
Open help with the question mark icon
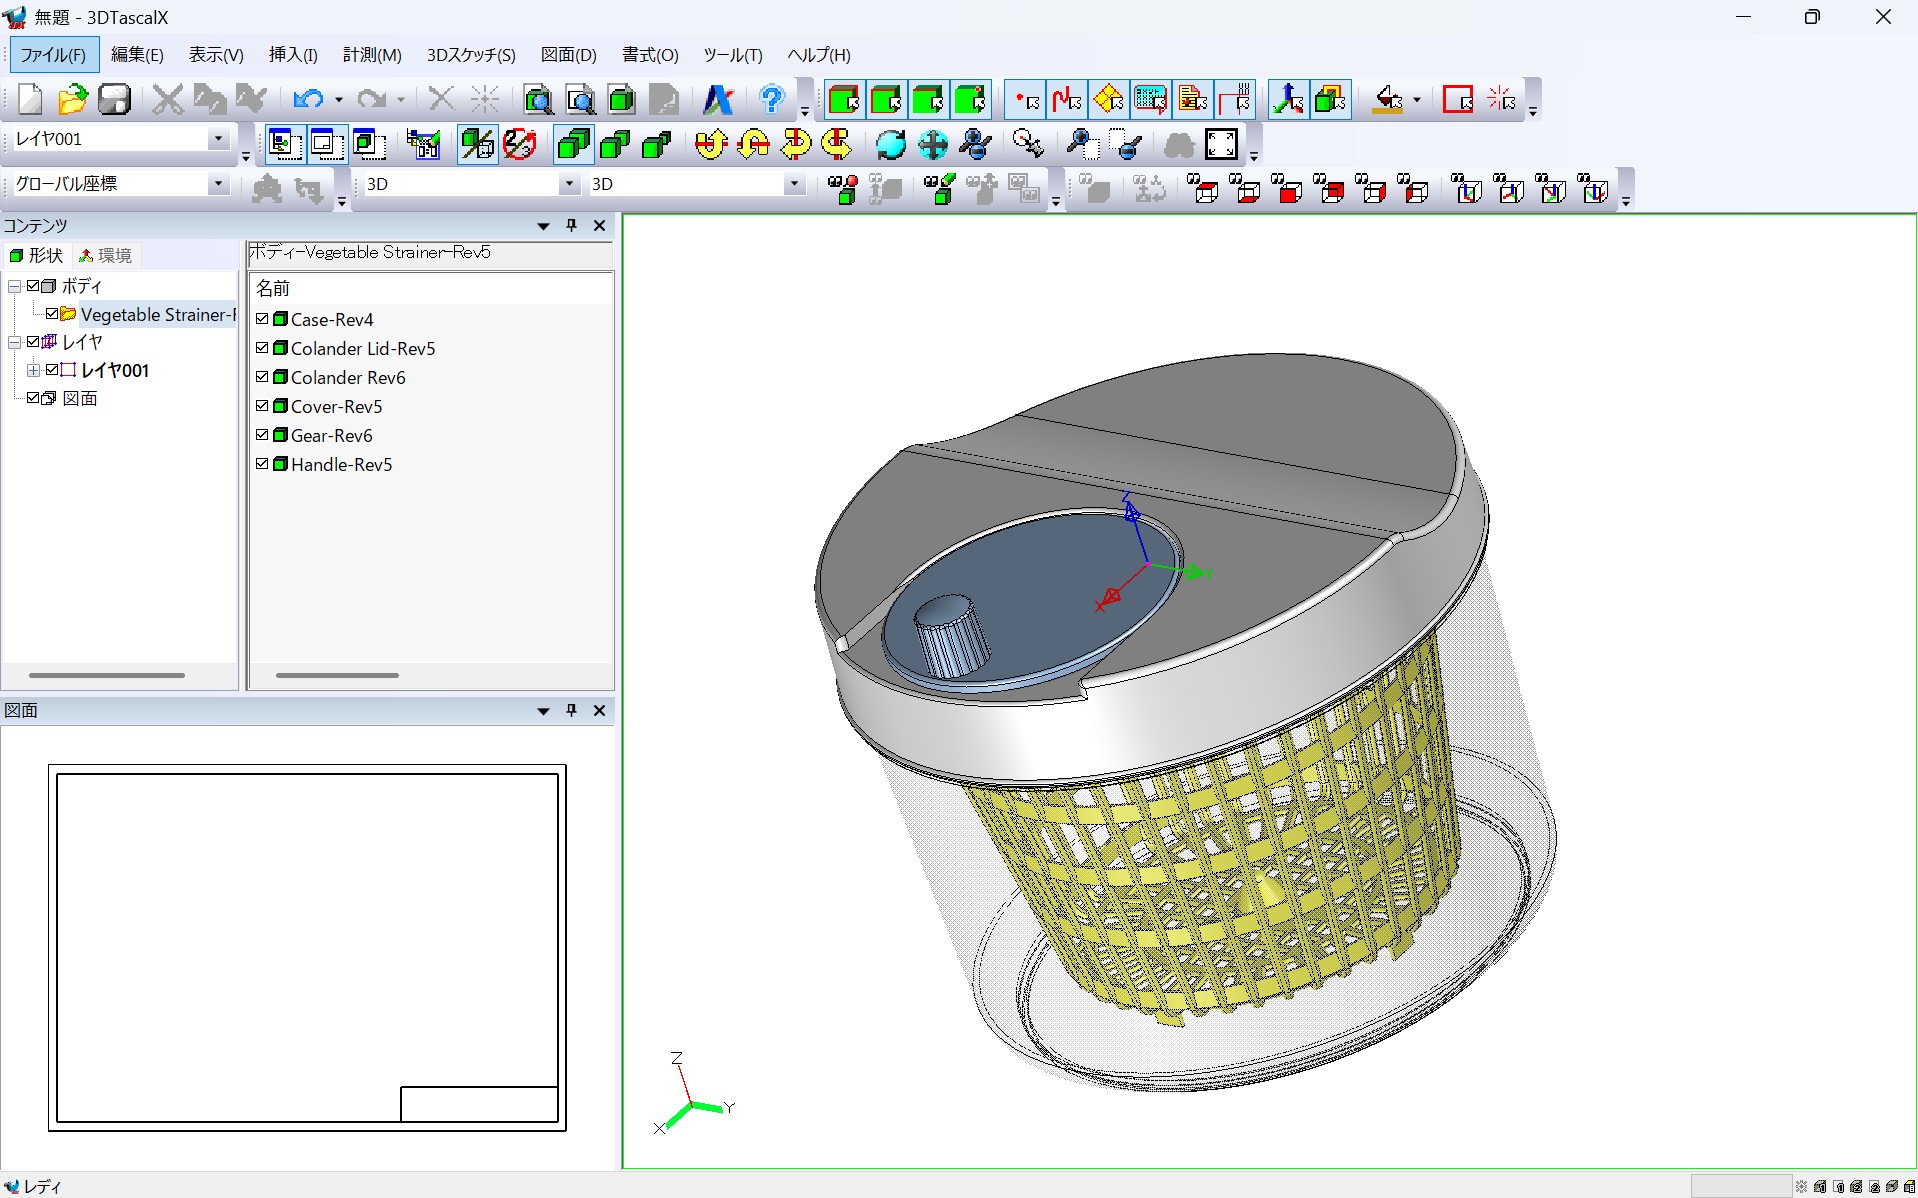771,99
